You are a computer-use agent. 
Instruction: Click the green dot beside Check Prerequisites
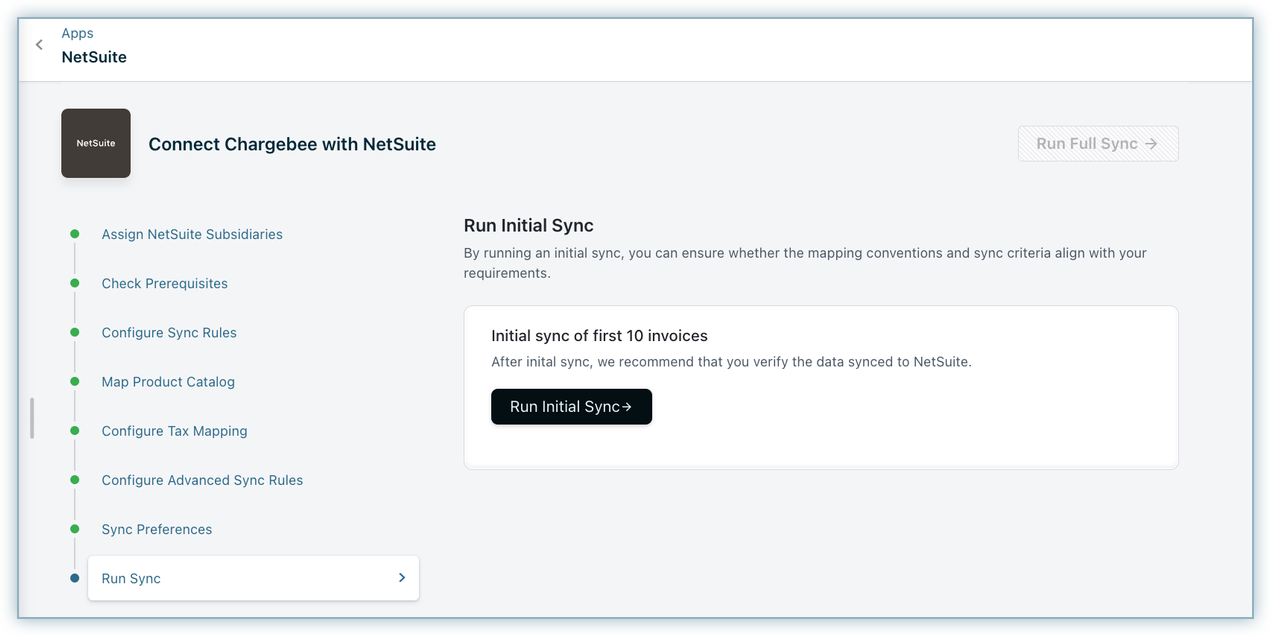click(x=74, y=283)
